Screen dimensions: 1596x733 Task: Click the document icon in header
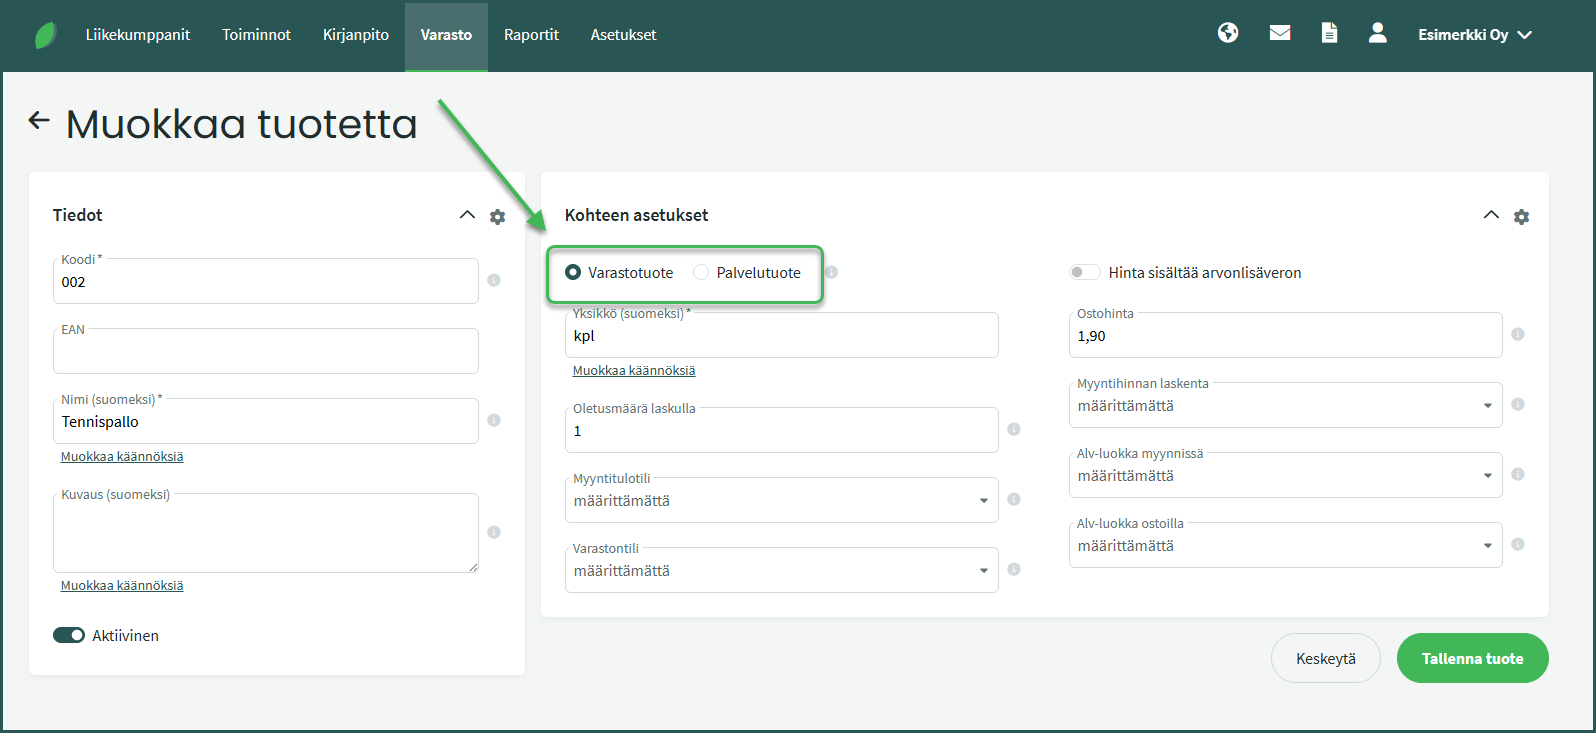coord(1329,34)
